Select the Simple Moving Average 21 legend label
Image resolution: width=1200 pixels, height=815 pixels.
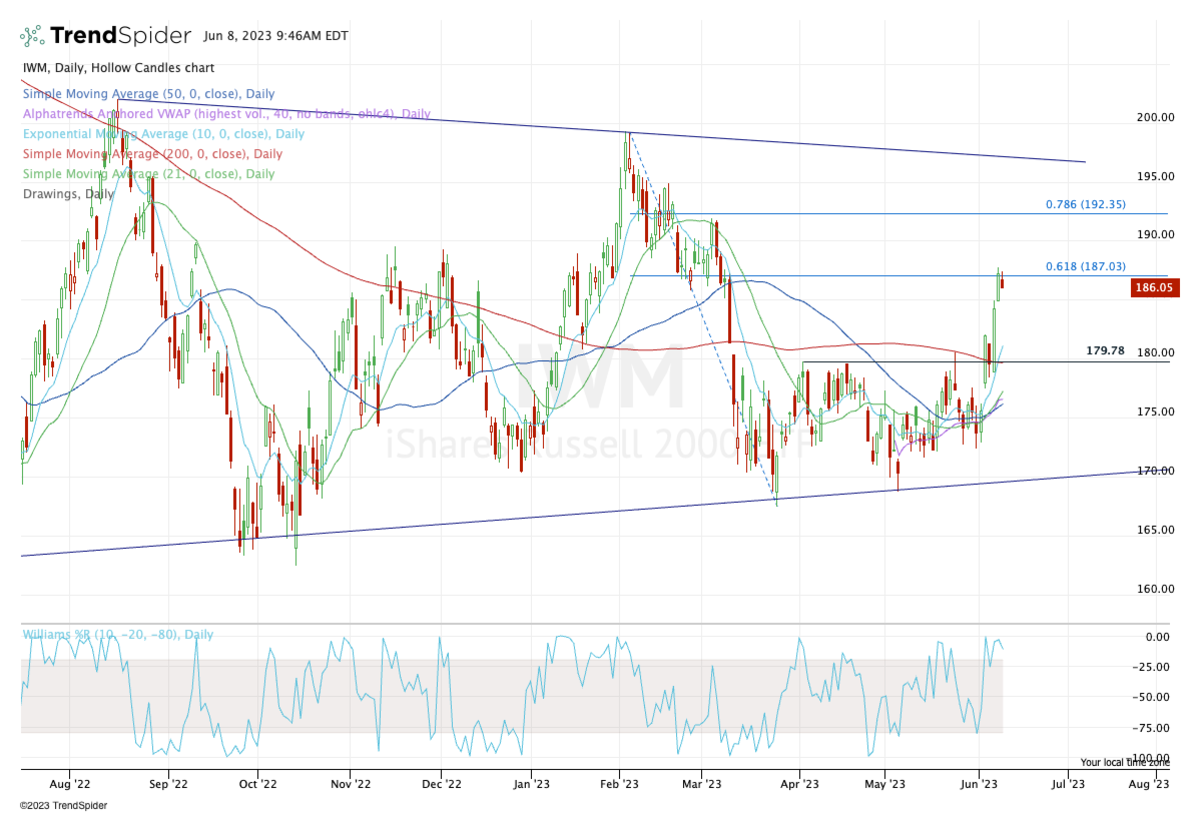148,174
